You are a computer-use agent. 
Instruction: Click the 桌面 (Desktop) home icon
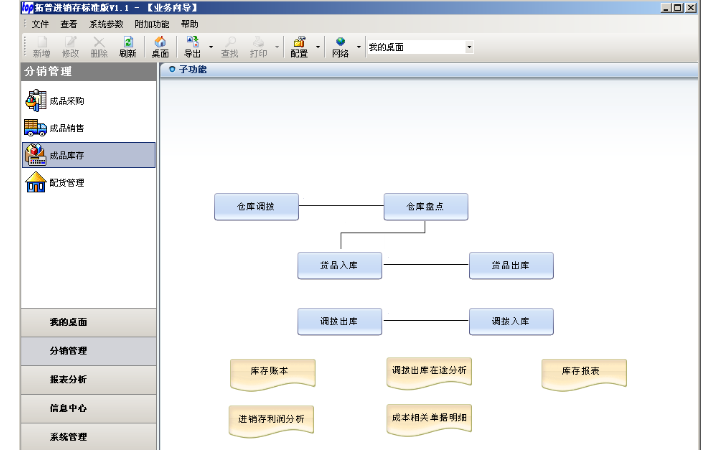click(160, 47)
